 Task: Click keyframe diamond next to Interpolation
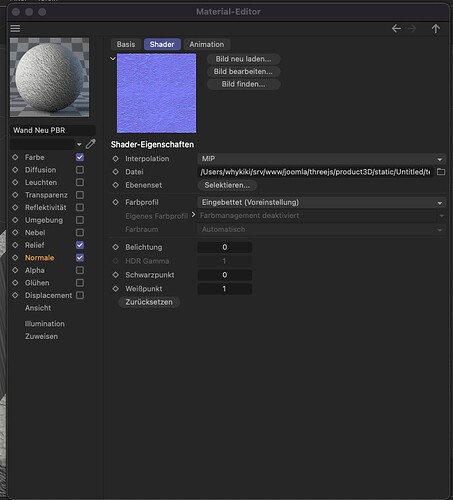pos(116,159)
